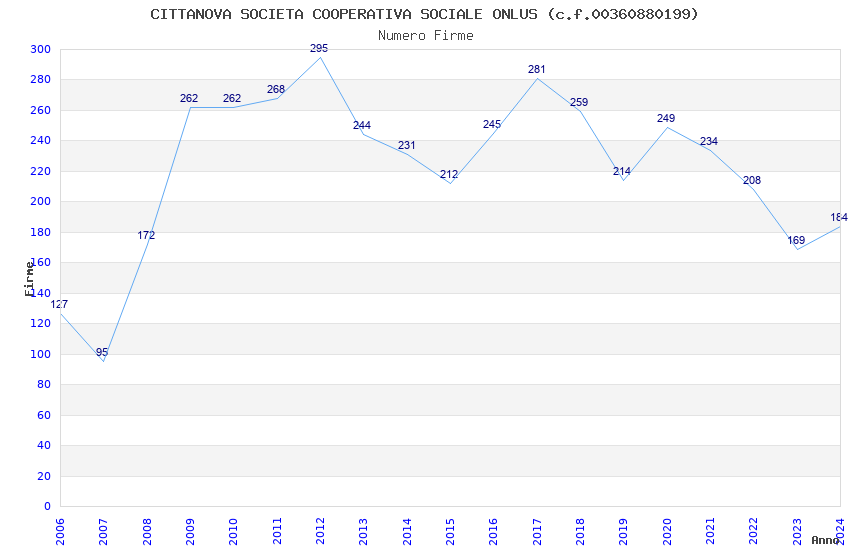Image resolution: width=850 pixels, height=550 pixels.
Task: Click the data label 259 at 2018
Action: pyautogui.click(x=578, y=102)
